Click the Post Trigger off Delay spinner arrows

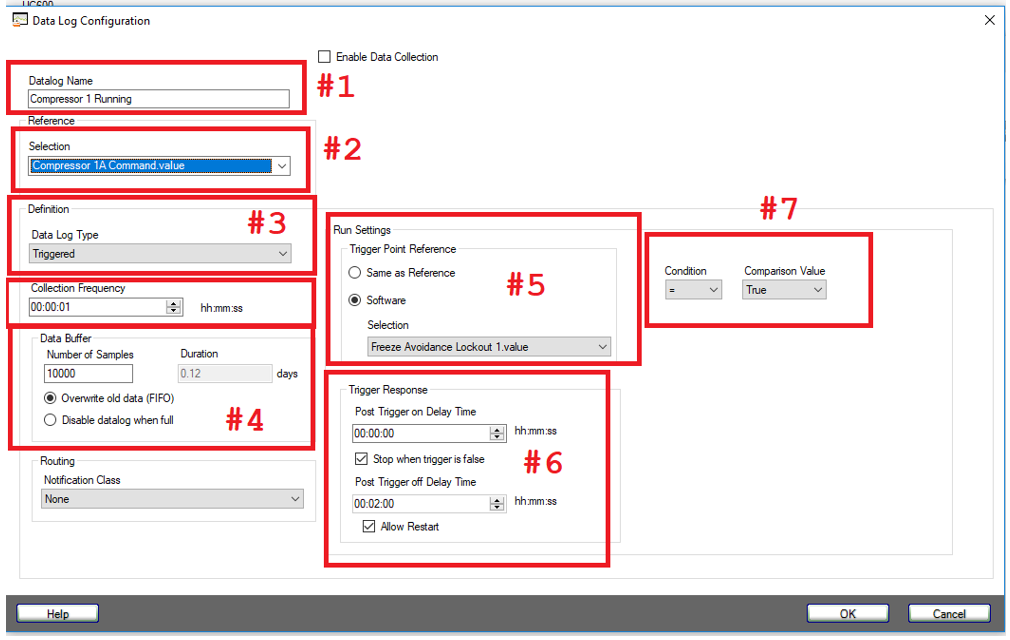pyautogui.click(x=497, y=504)
